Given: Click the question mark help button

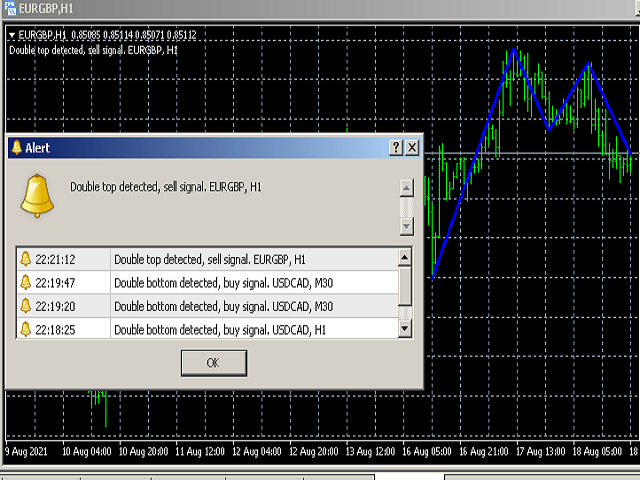Looking at the screenshot, I should point(396,147).
